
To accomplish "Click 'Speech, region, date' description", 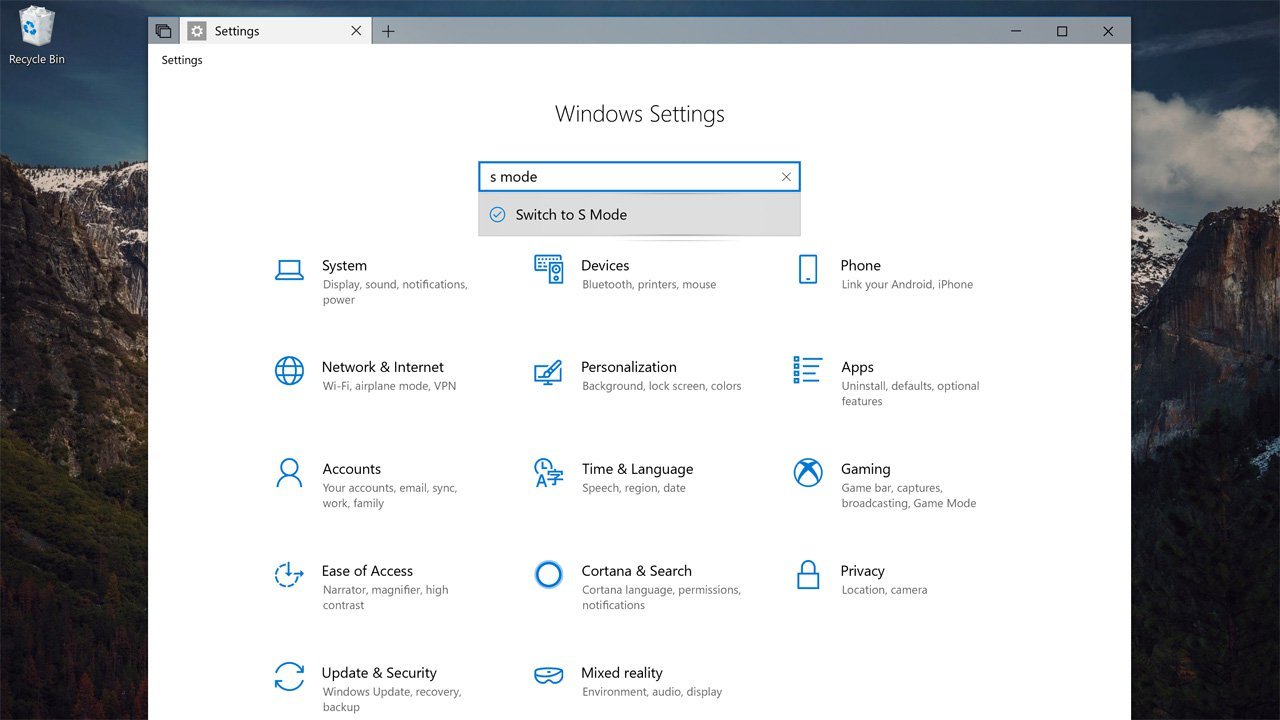I will pyautogui.click(x=634, y=488).
